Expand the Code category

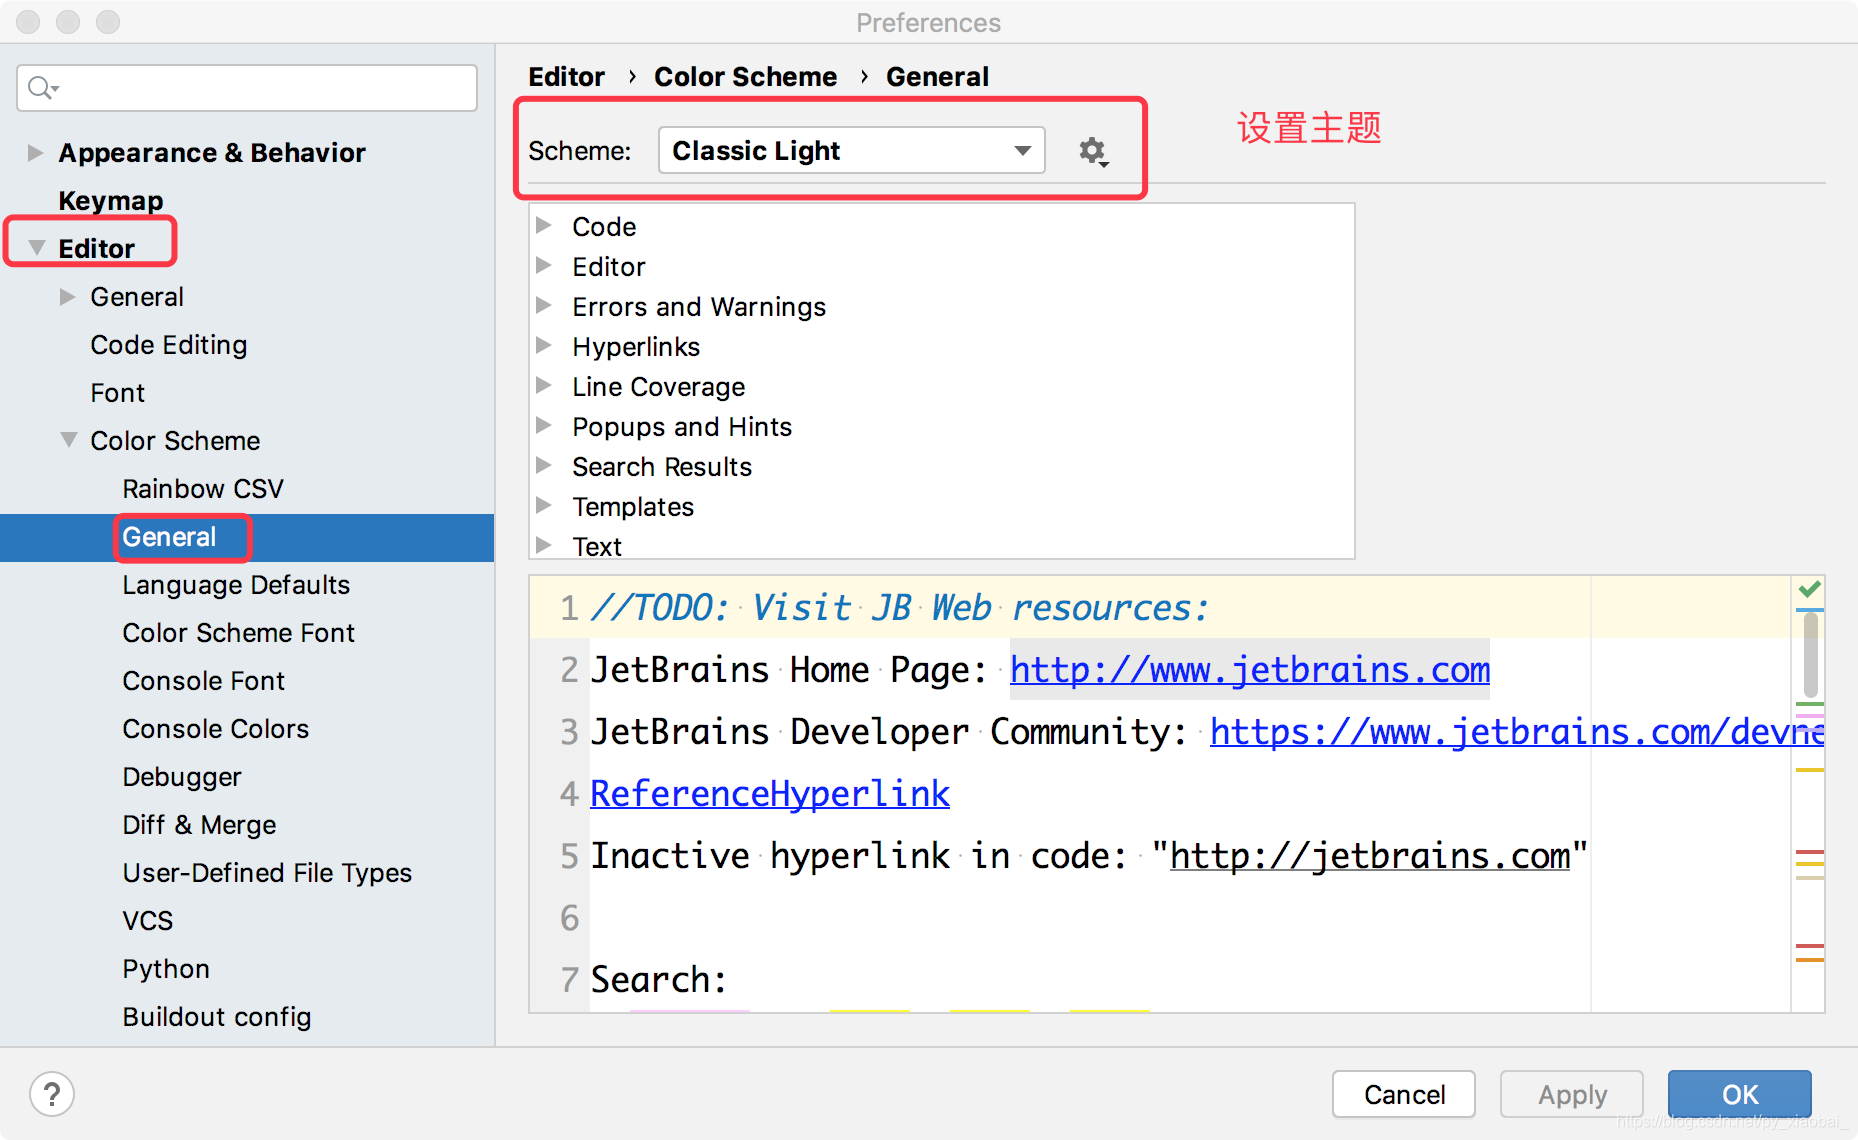(x=544, y=226)
